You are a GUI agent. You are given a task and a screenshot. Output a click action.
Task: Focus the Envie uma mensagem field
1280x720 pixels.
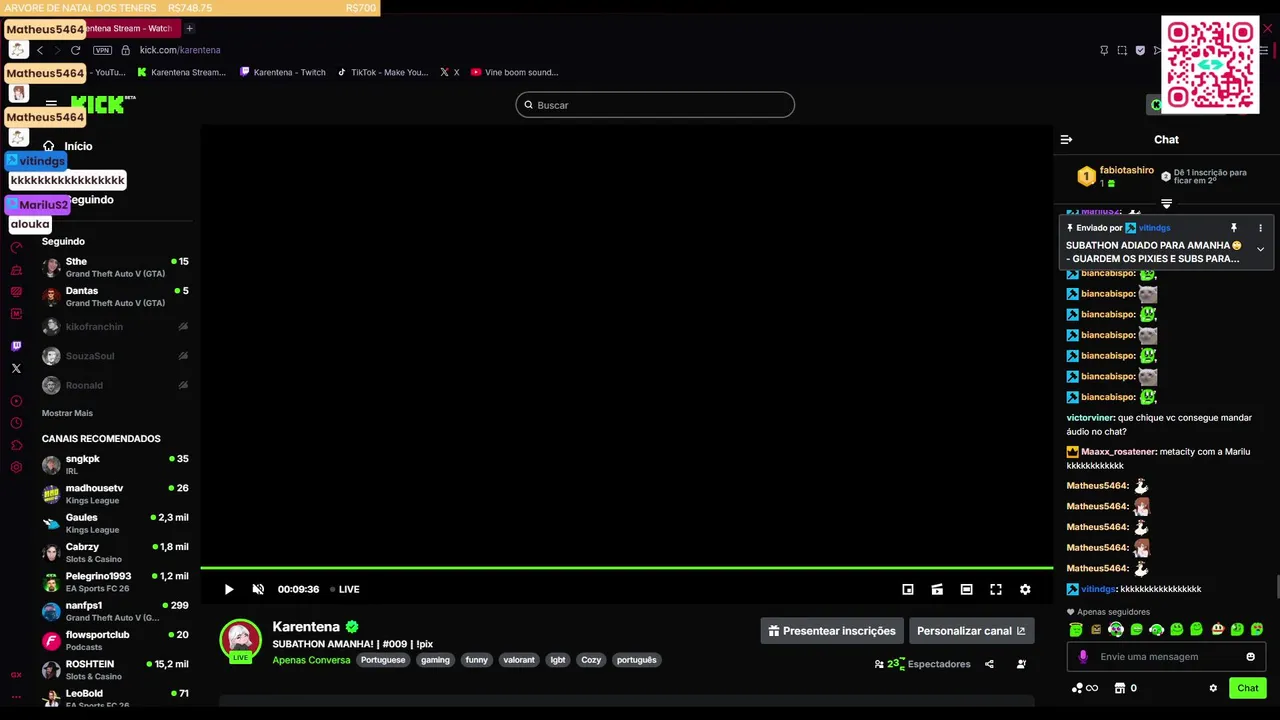(1165, 657)
